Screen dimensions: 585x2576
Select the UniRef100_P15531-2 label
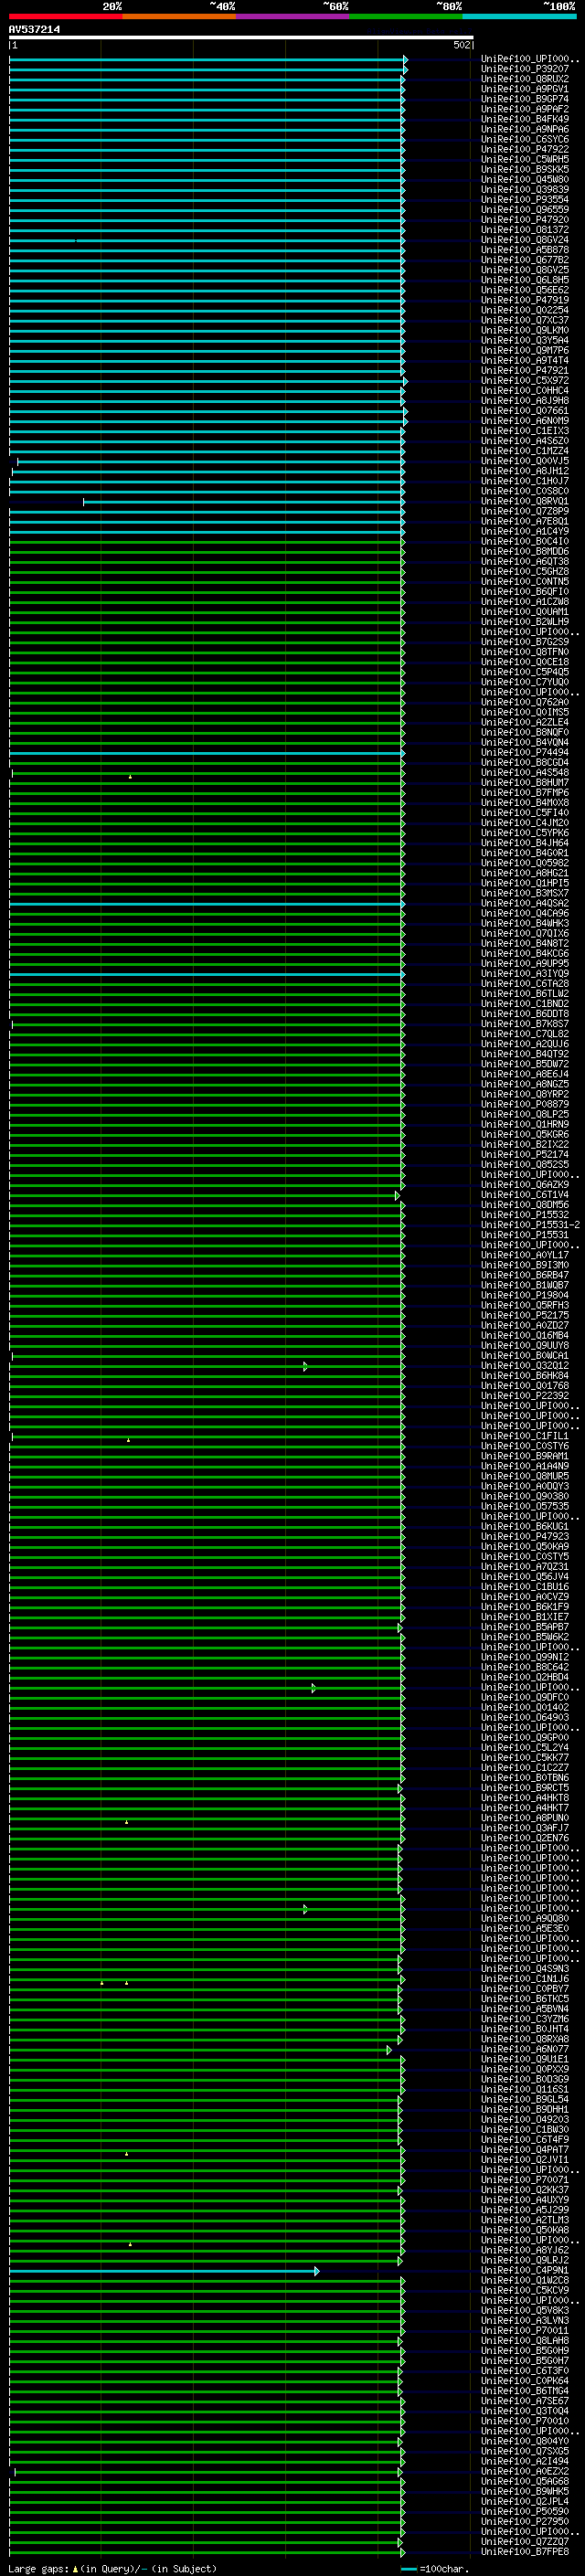click(x=530, y=1225)
